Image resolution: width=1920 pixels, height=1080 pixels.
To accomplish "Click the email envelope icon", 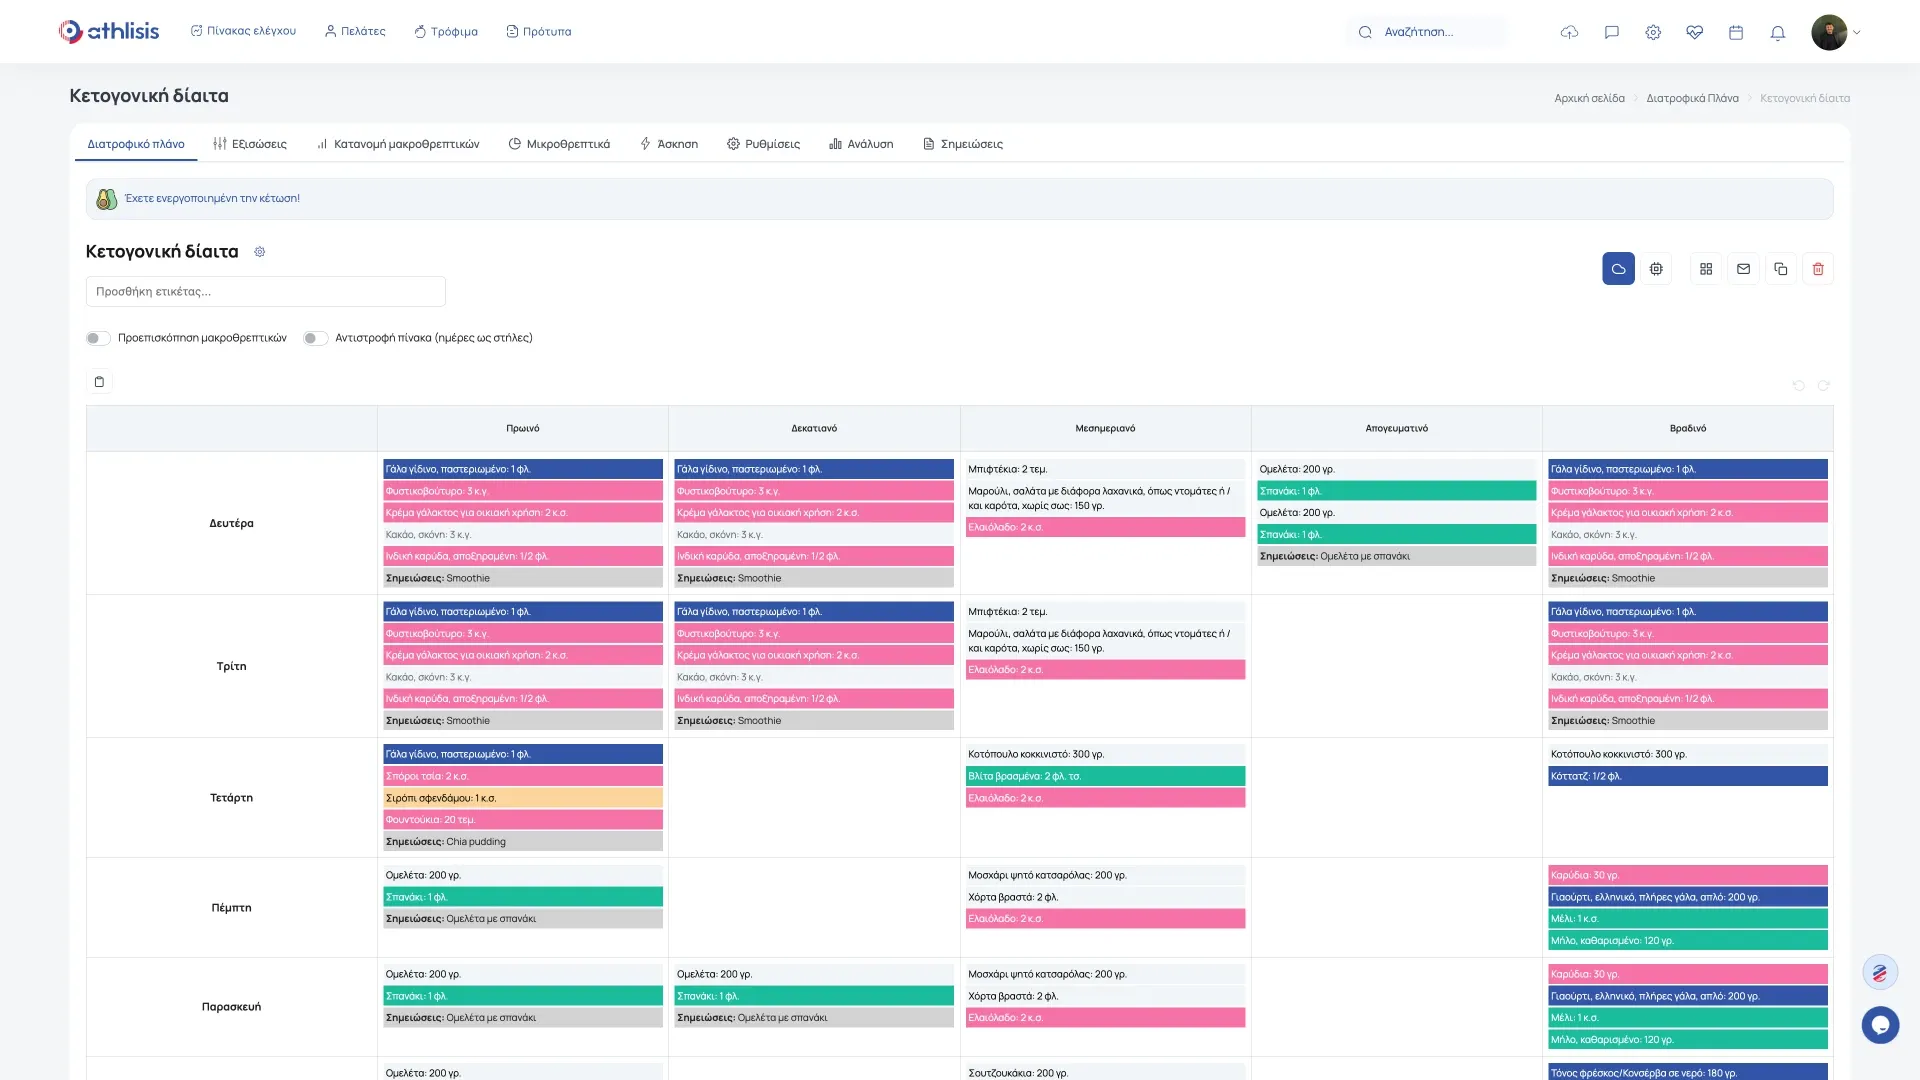I will [x=1743, y=269].
